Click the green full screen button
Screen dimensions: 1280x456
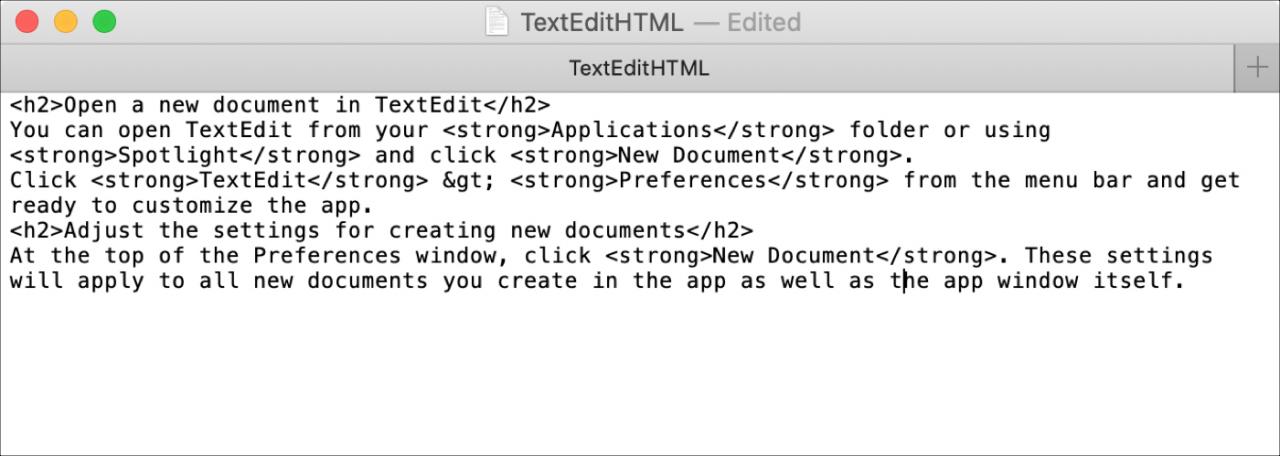click(x=103, y=21)
